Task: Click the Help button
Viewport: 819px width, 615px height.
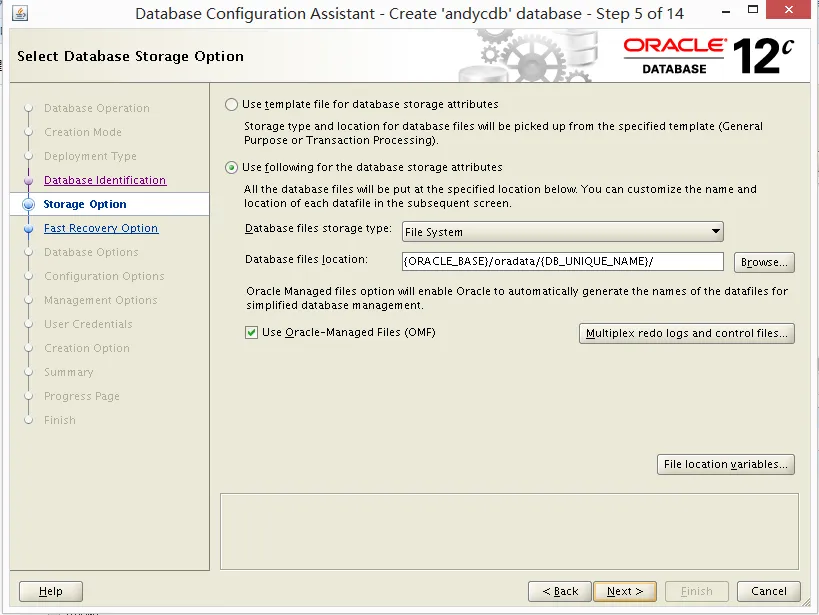Action: pos(51,591)
